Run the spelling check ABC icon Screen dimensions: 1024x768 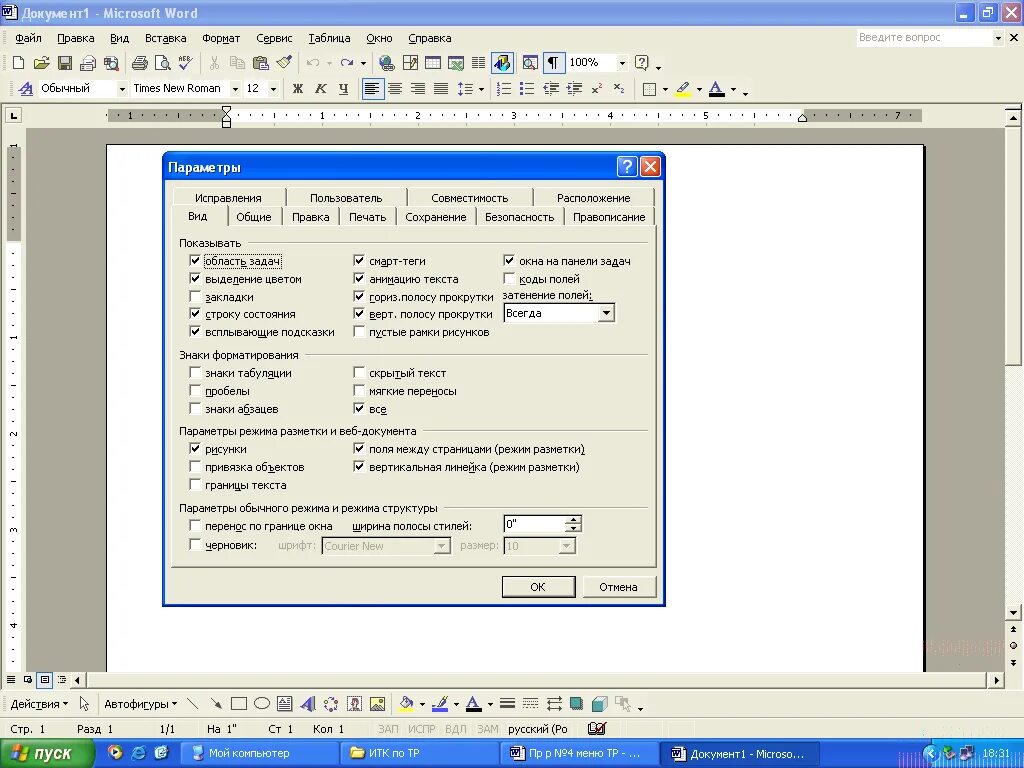(185, 63)
